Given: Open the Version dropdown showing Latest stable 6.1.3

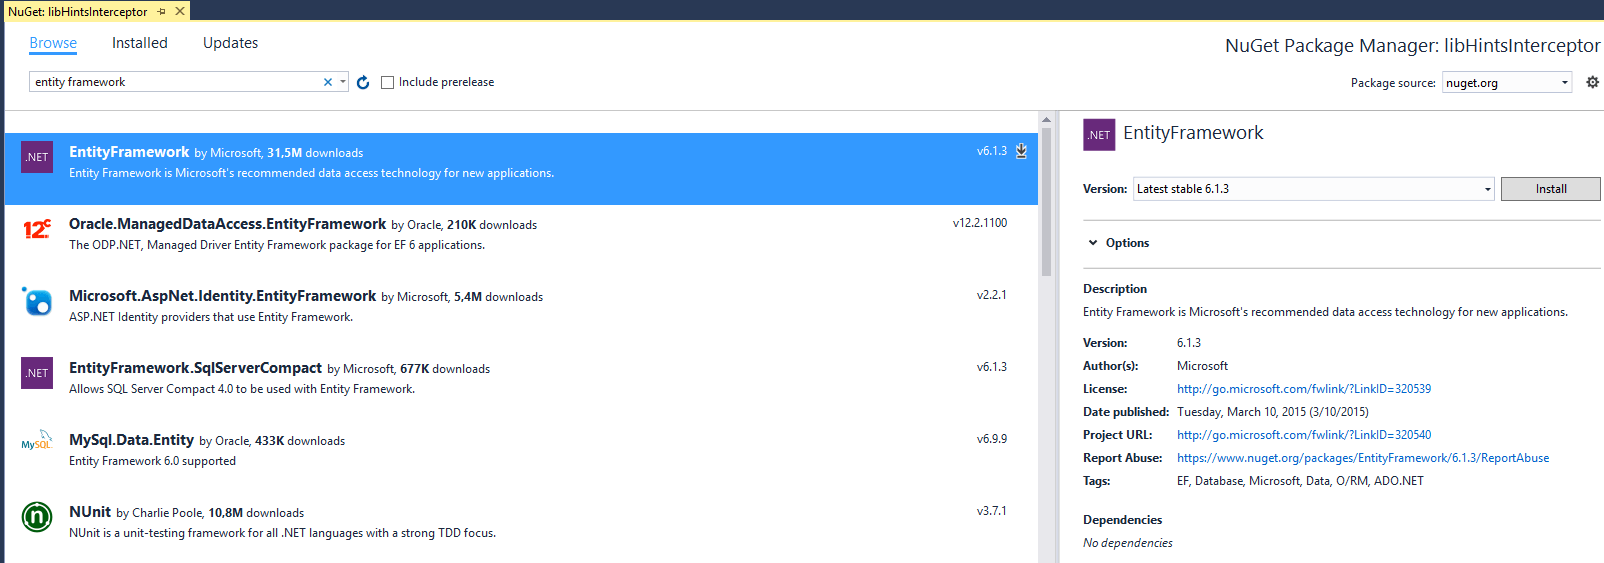Looking at the screenshot, I should pos(1314,189).
